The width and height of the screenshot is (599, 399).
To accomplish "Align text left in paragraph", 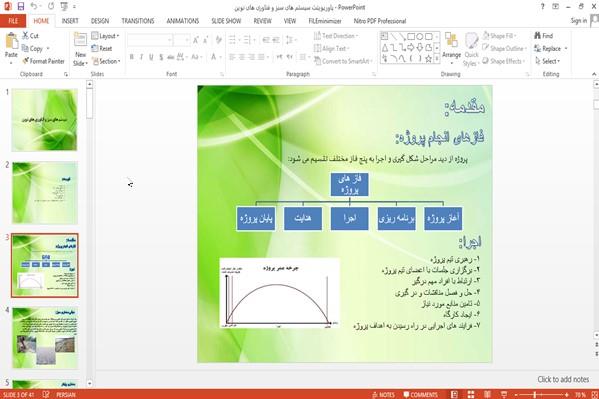I will [232, 57].
